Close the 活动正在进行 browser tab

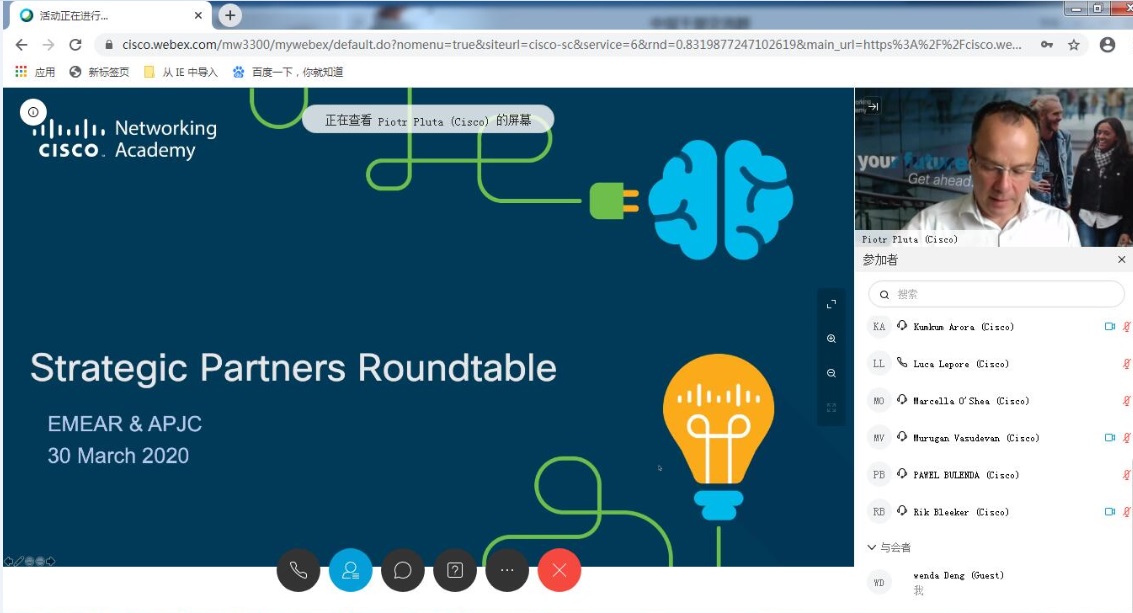click(x=198, y=15)
